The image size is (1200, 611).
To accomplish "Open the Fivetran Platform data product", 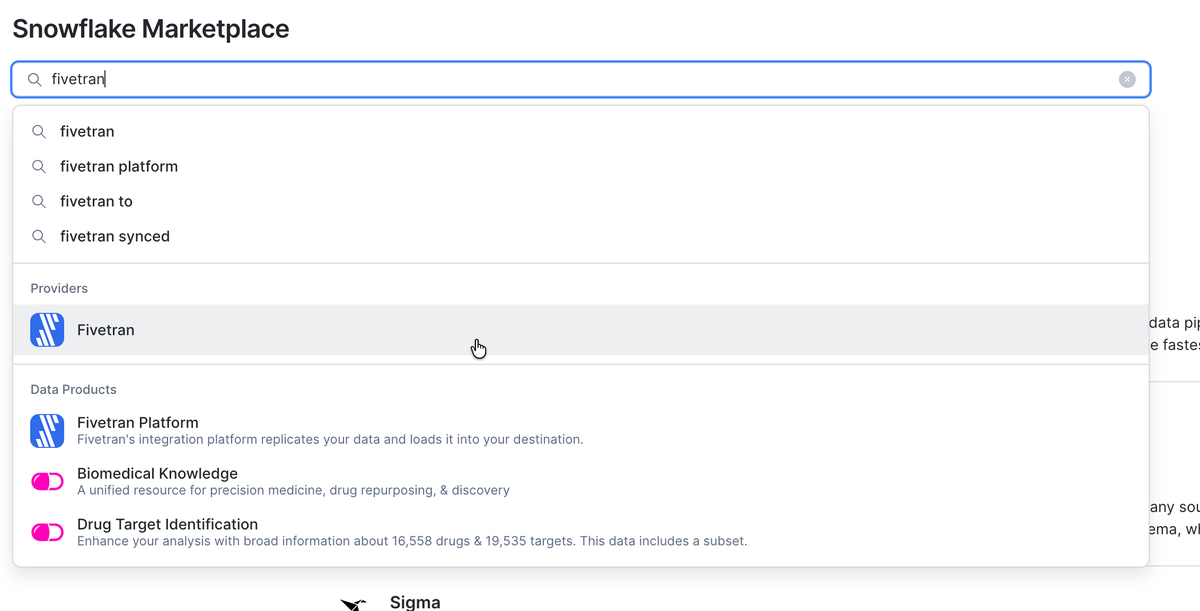I will [580, 431].
